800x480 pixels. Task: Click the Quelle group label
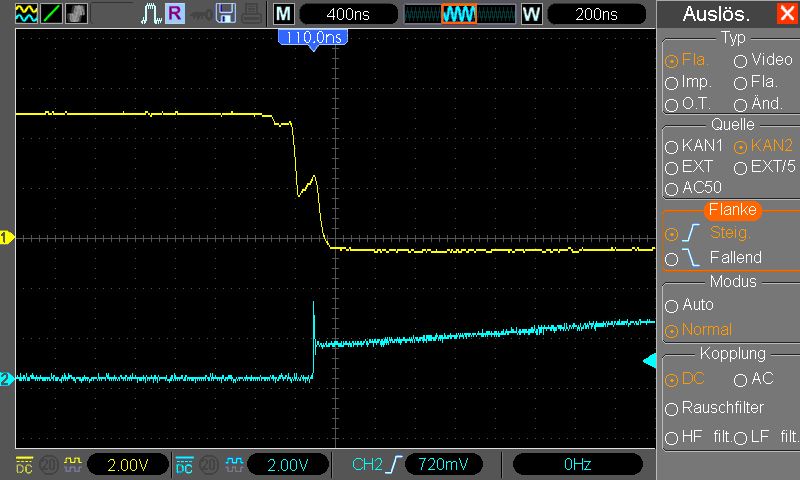(x=733, y=124)
